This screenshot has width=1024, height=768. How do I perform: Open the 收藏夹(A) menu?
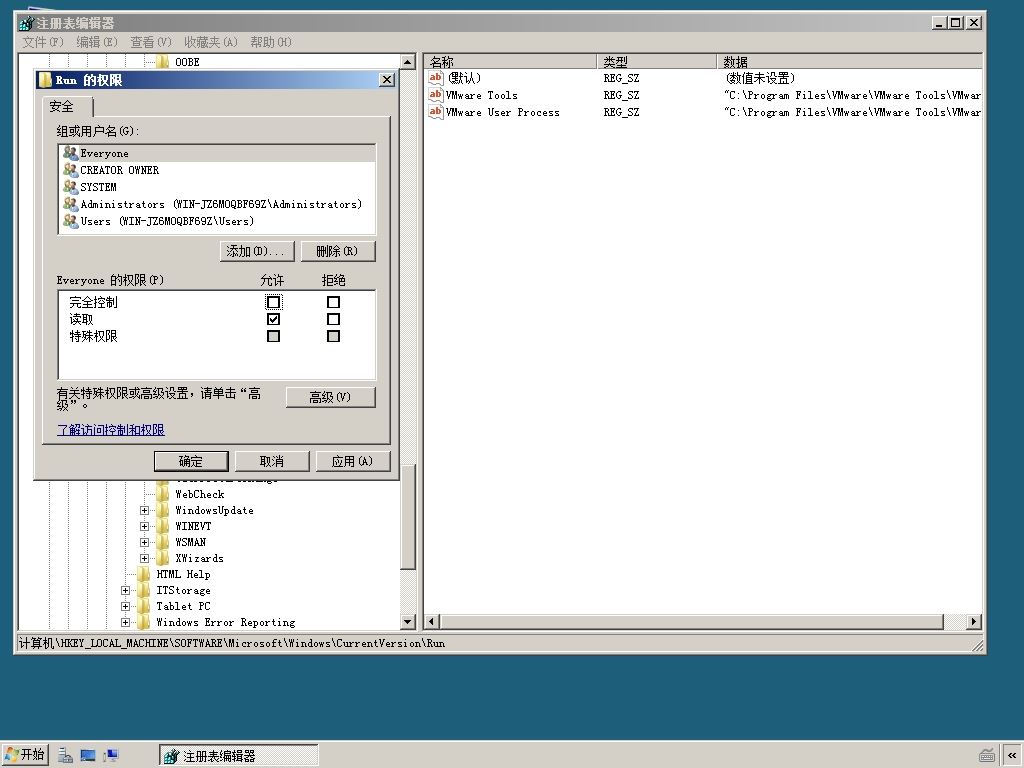coord(210,42)
